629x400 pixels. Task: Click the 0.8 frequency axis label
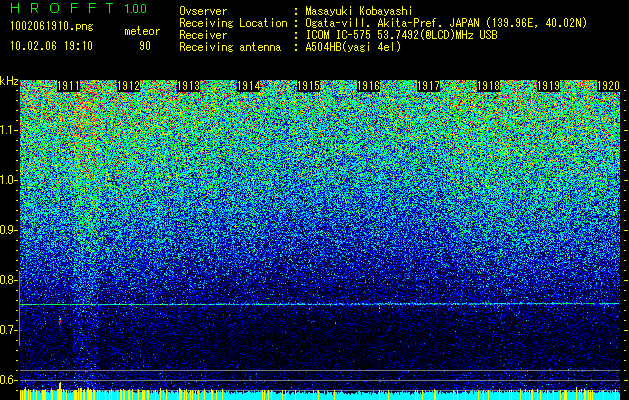(8, 280)
